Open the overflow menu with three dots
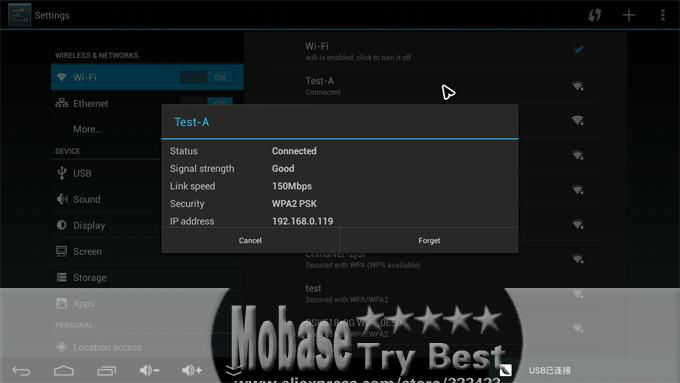The height and width of the screenshot is (383, 680). pyautogui.click(x=663, y=15)
